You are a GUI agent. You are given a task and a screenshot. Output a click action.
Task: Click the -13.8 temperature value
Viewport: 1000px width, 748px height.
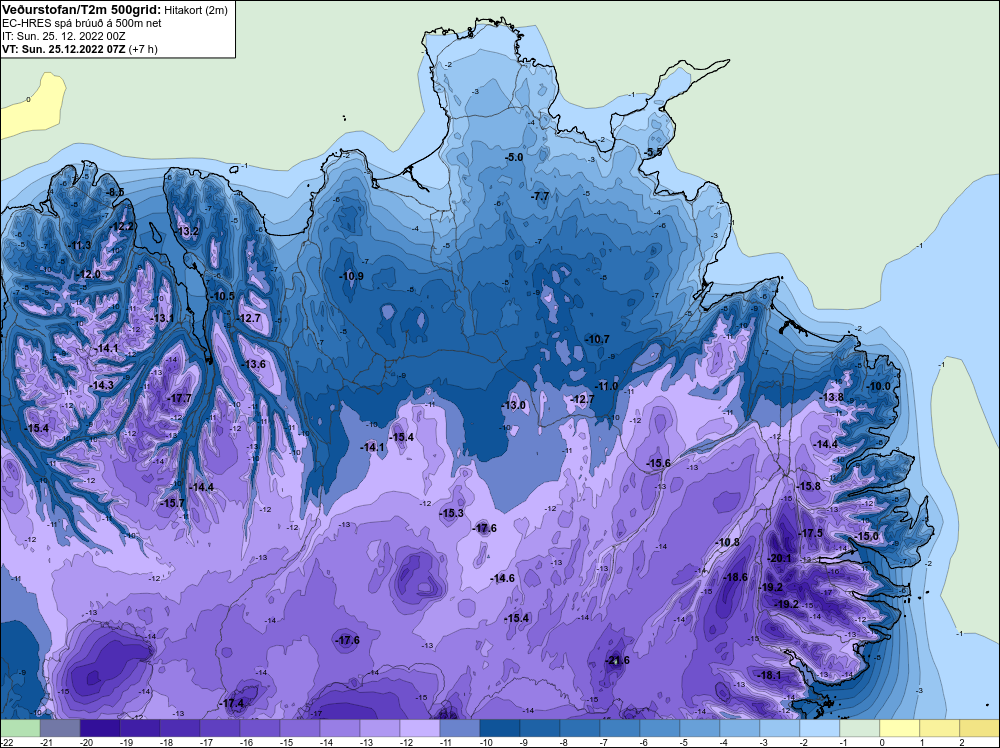click(x=831, y=397)
